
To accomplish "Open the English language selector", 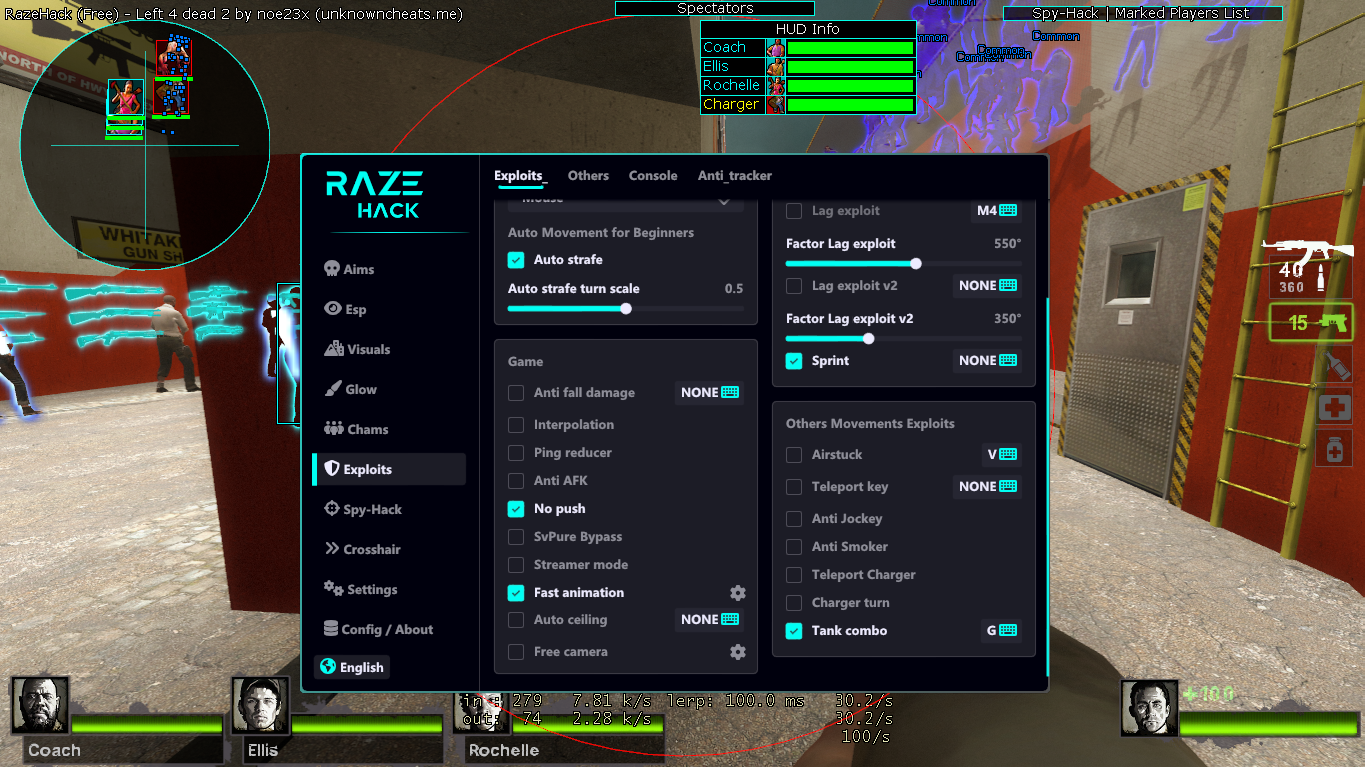I will tap(351, 667).
